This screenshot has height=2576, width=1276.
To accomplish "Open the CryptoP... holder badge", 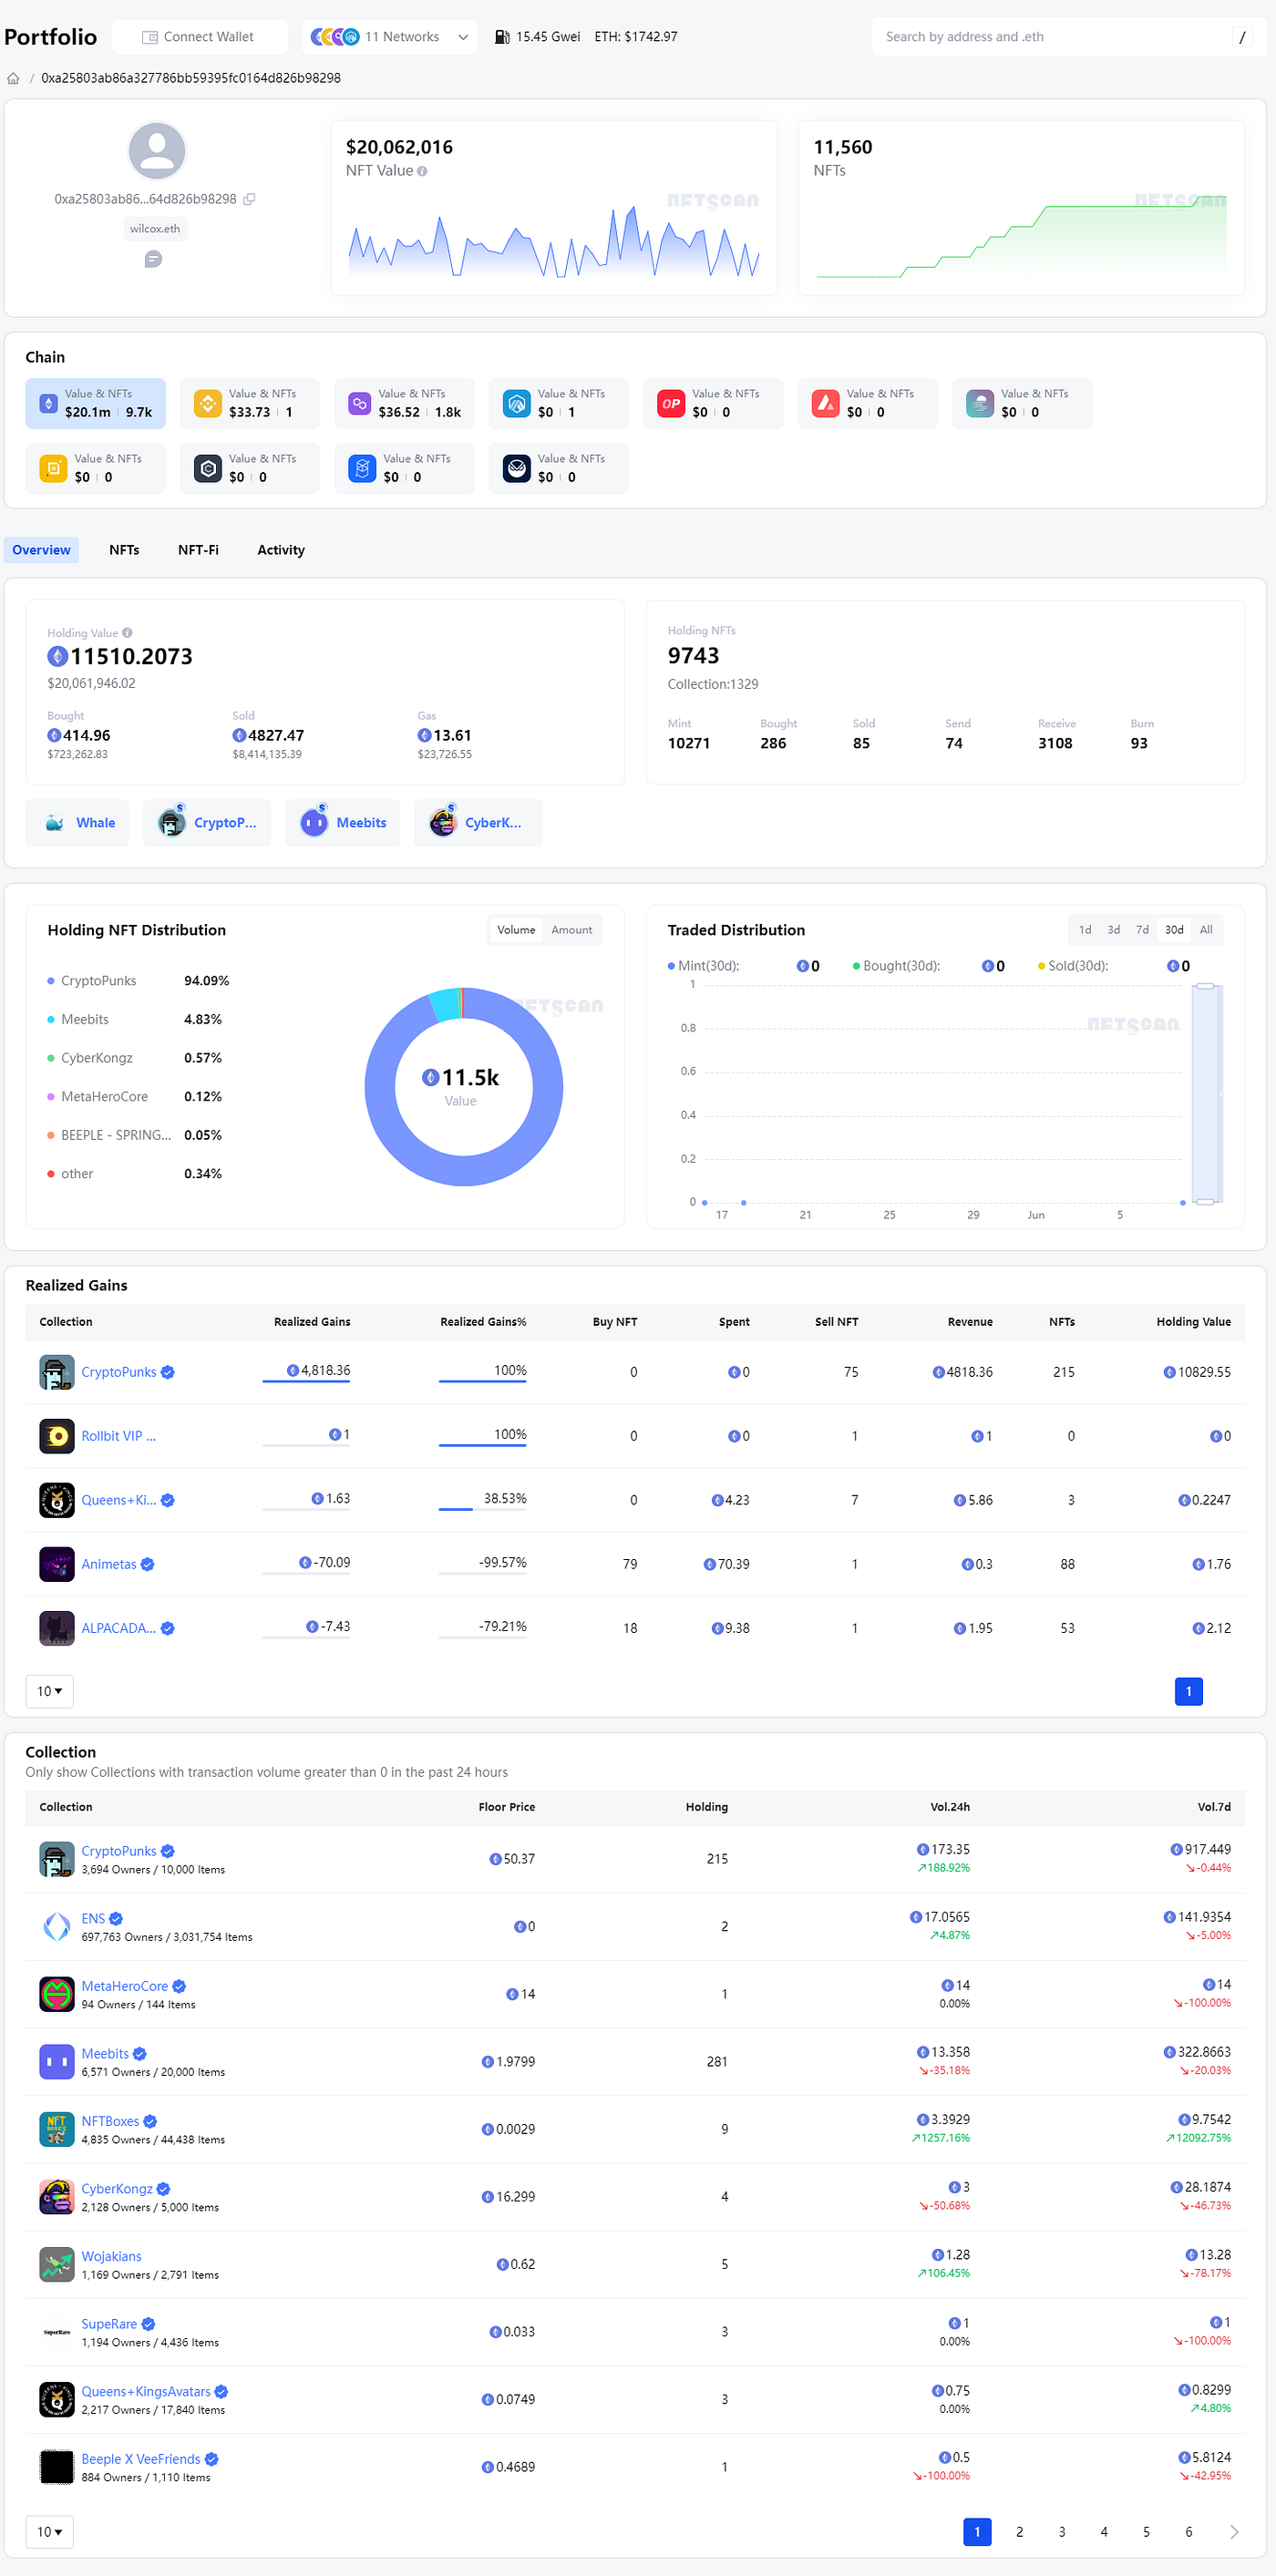I will coord(207,823).
